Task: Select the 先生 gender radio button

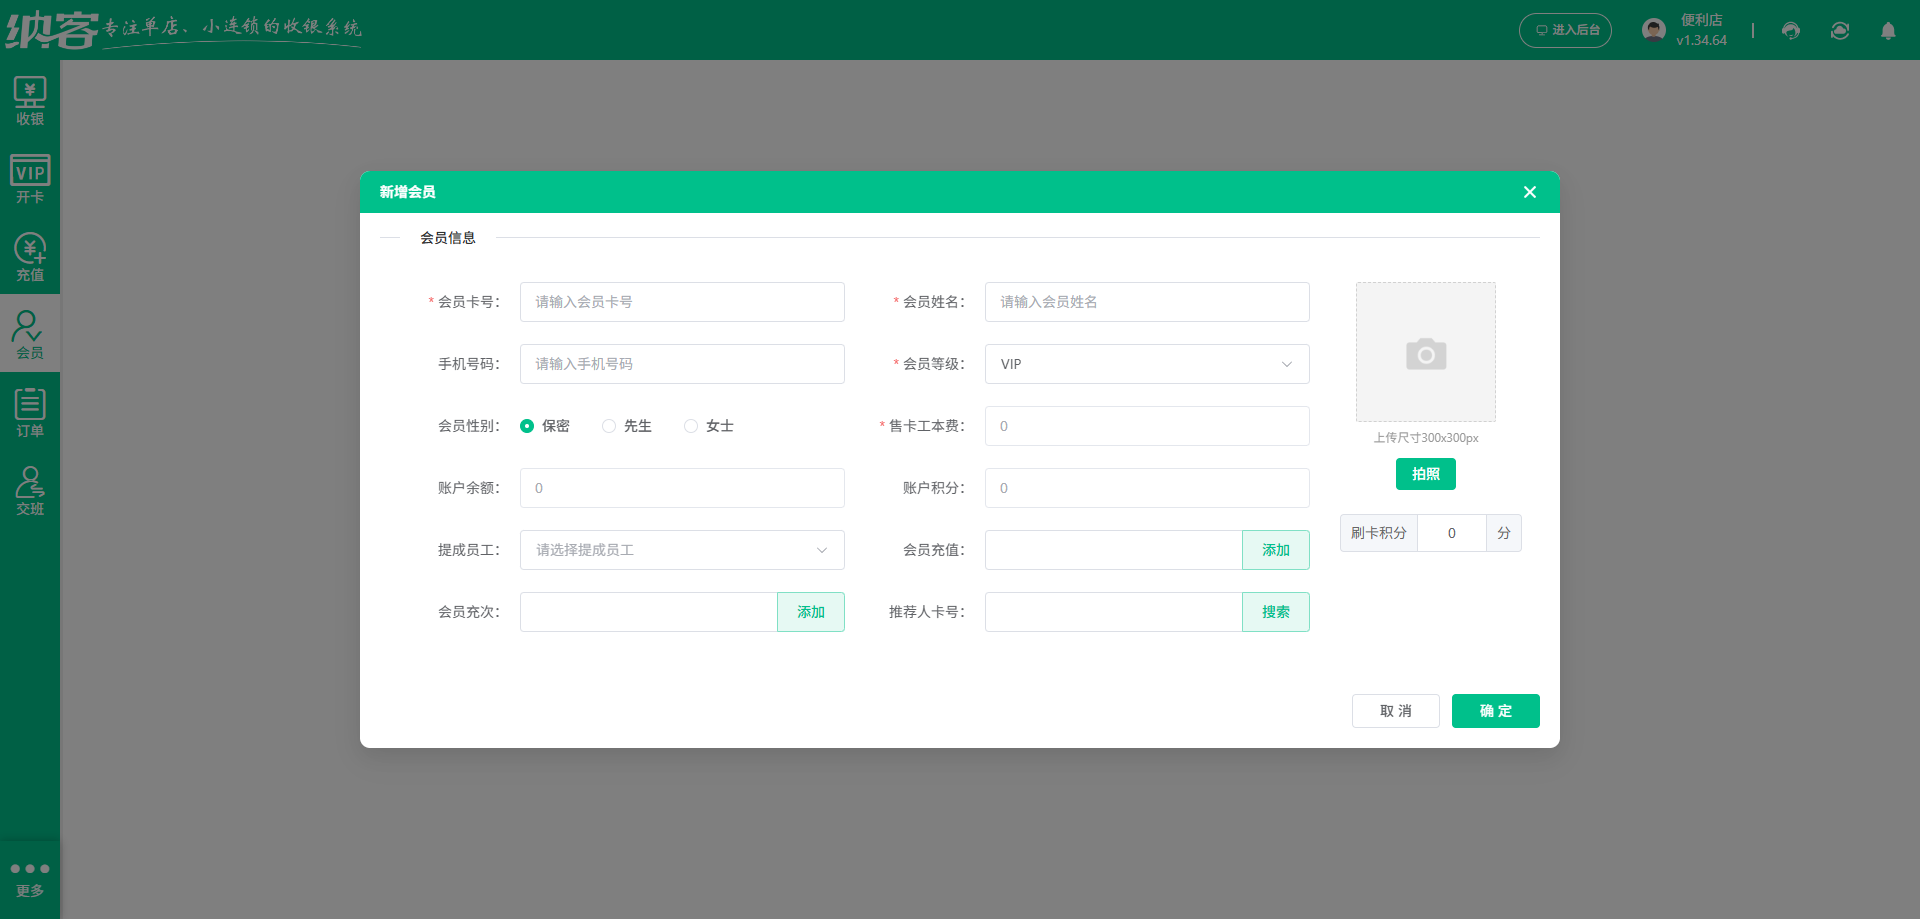Action: click(x=609, y=426)
